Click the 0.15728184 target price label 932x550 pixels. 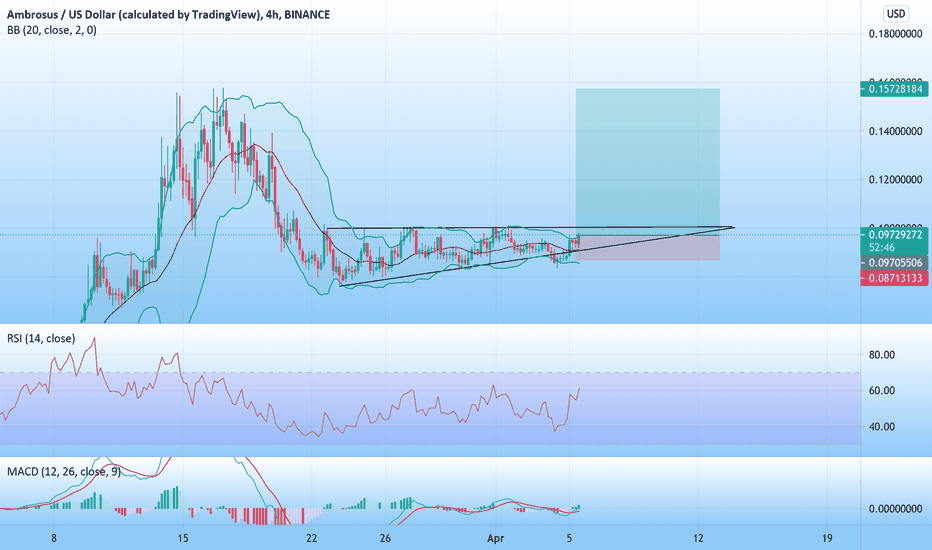coord(894,89)
